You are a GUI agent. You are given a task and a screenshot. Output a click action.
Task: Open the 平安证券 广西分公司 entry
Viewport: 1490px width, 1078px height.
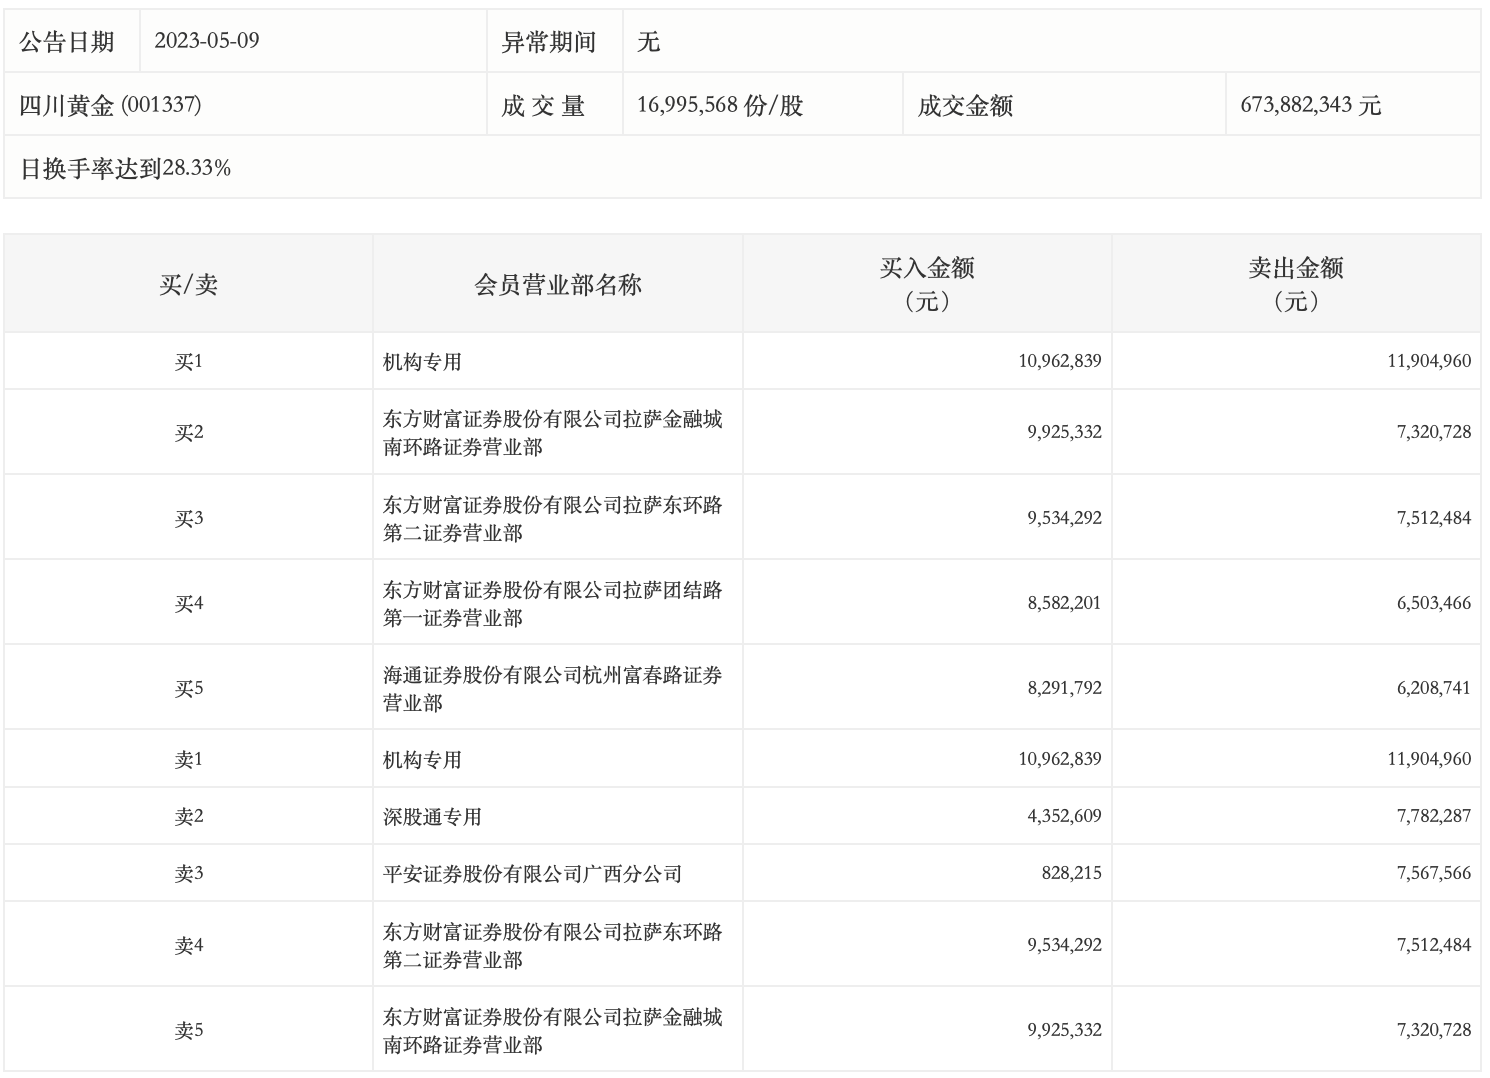click(532, 874)
